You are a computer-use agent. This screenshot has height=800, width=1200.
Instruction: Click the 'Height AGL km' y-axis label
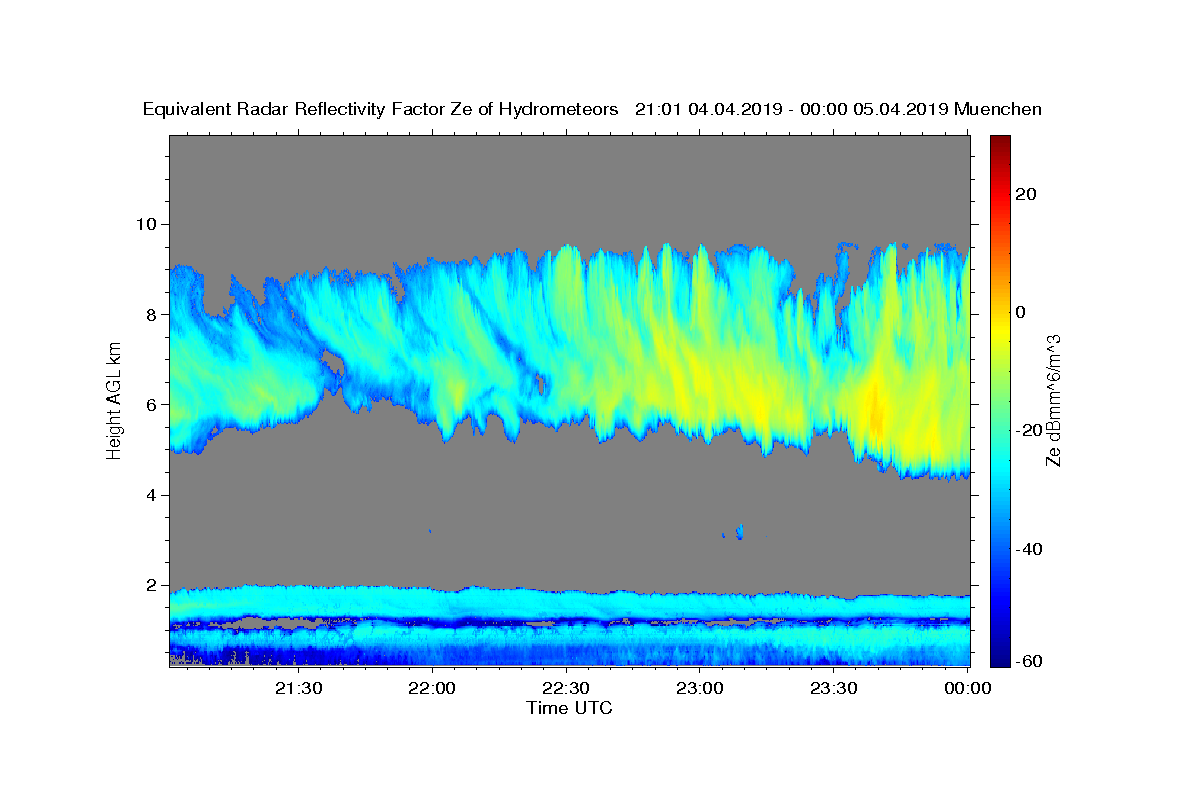point(115,401)
